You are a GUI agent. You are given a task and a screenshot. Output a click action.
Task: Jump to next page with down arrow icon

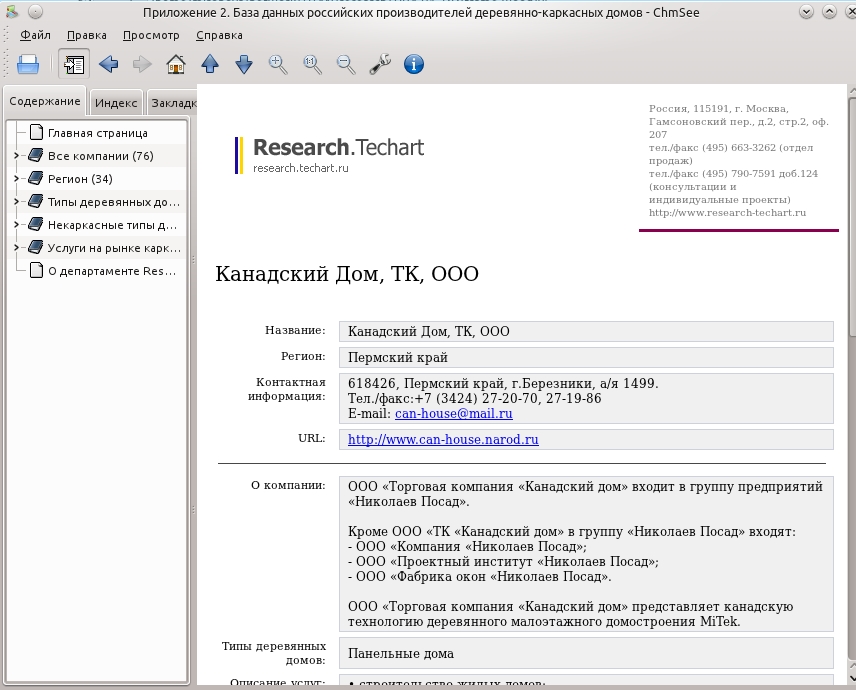(x=244, y=64)
